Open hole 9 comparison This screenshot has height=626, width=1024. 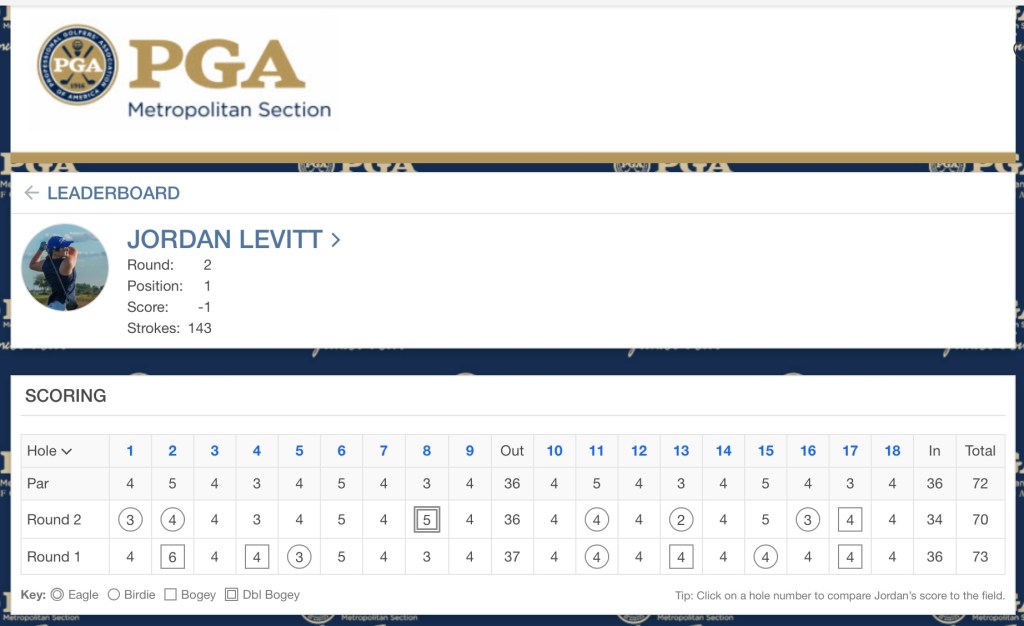(x=469, y=451)
